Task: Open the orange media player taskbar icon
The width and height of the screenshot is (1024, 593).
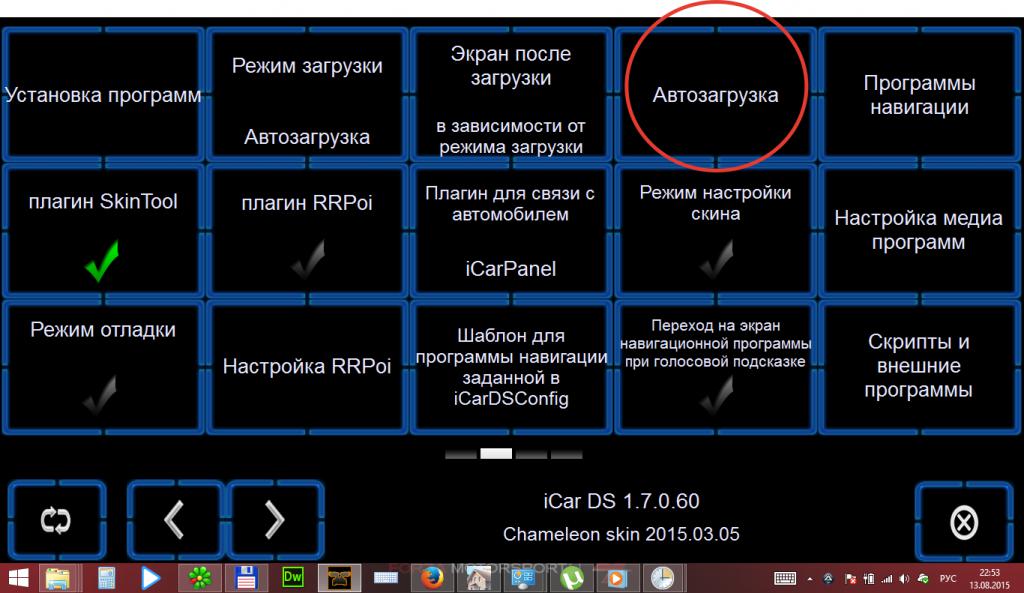Action: (x=616, y=578)
